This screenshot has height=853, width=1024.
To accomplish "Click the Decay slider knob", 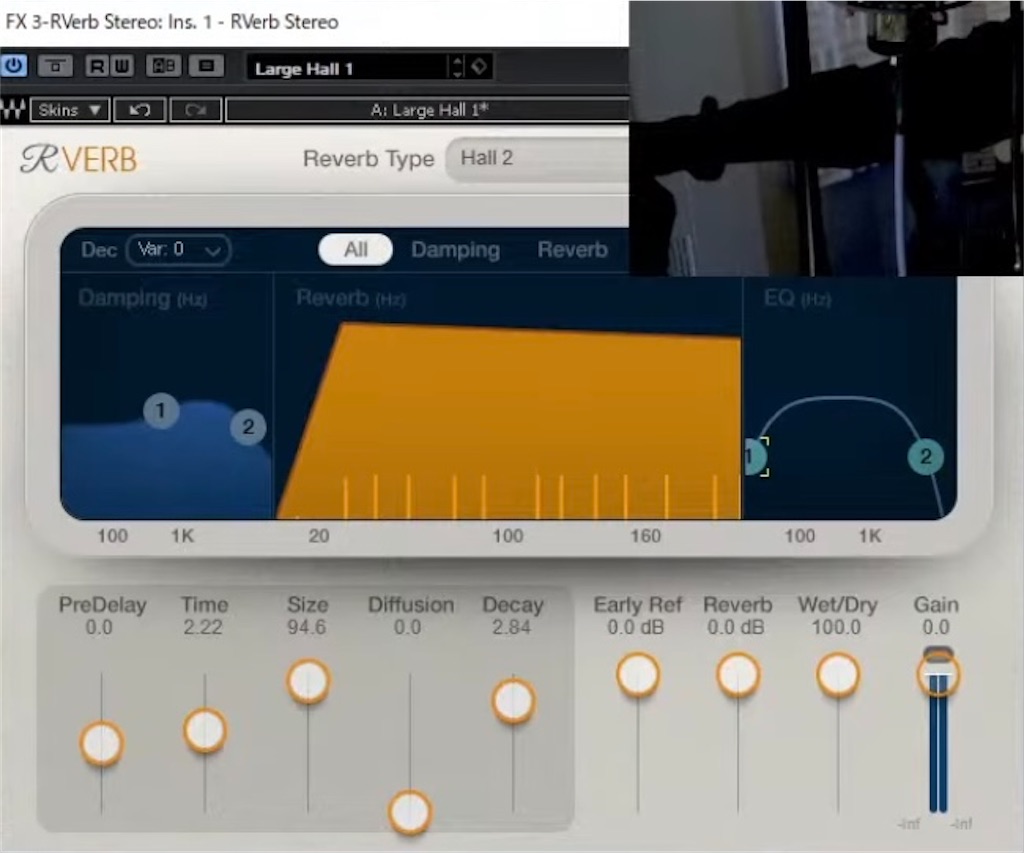I will coord(513,701).
